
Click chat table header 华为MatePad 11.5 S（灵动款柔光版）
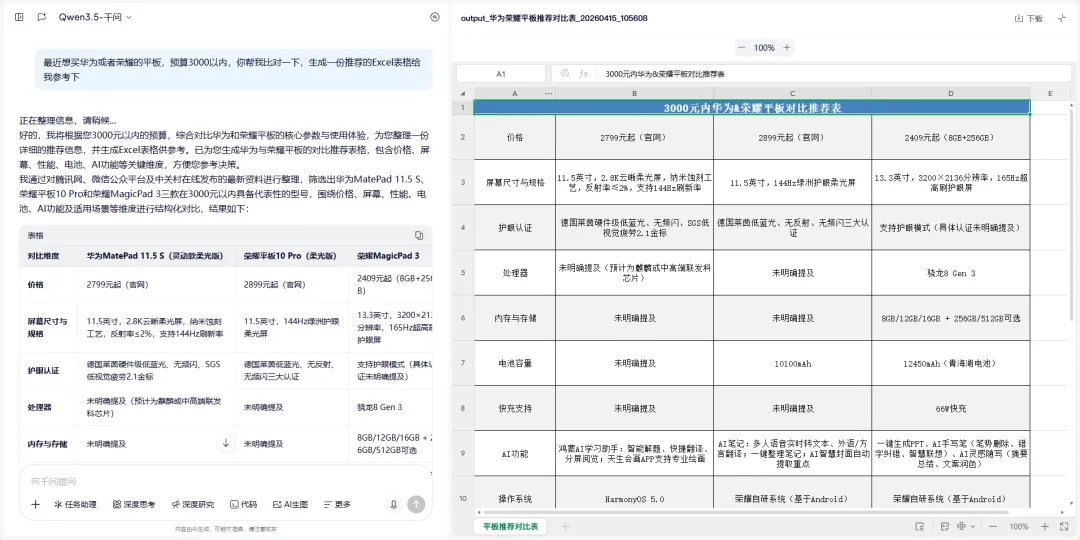(154, 256)
